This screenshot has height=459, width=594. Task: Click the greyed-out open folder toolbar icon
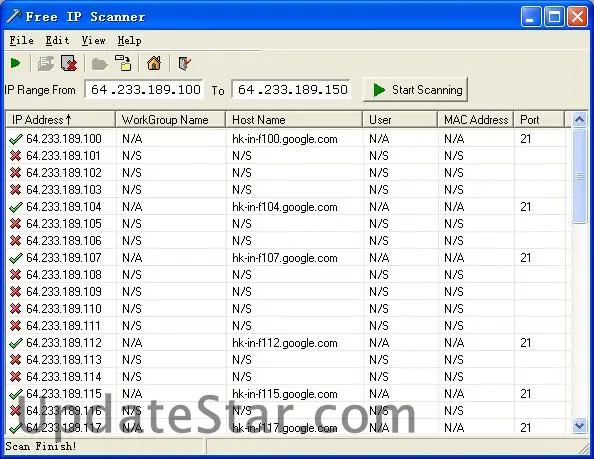coord(100,64)
